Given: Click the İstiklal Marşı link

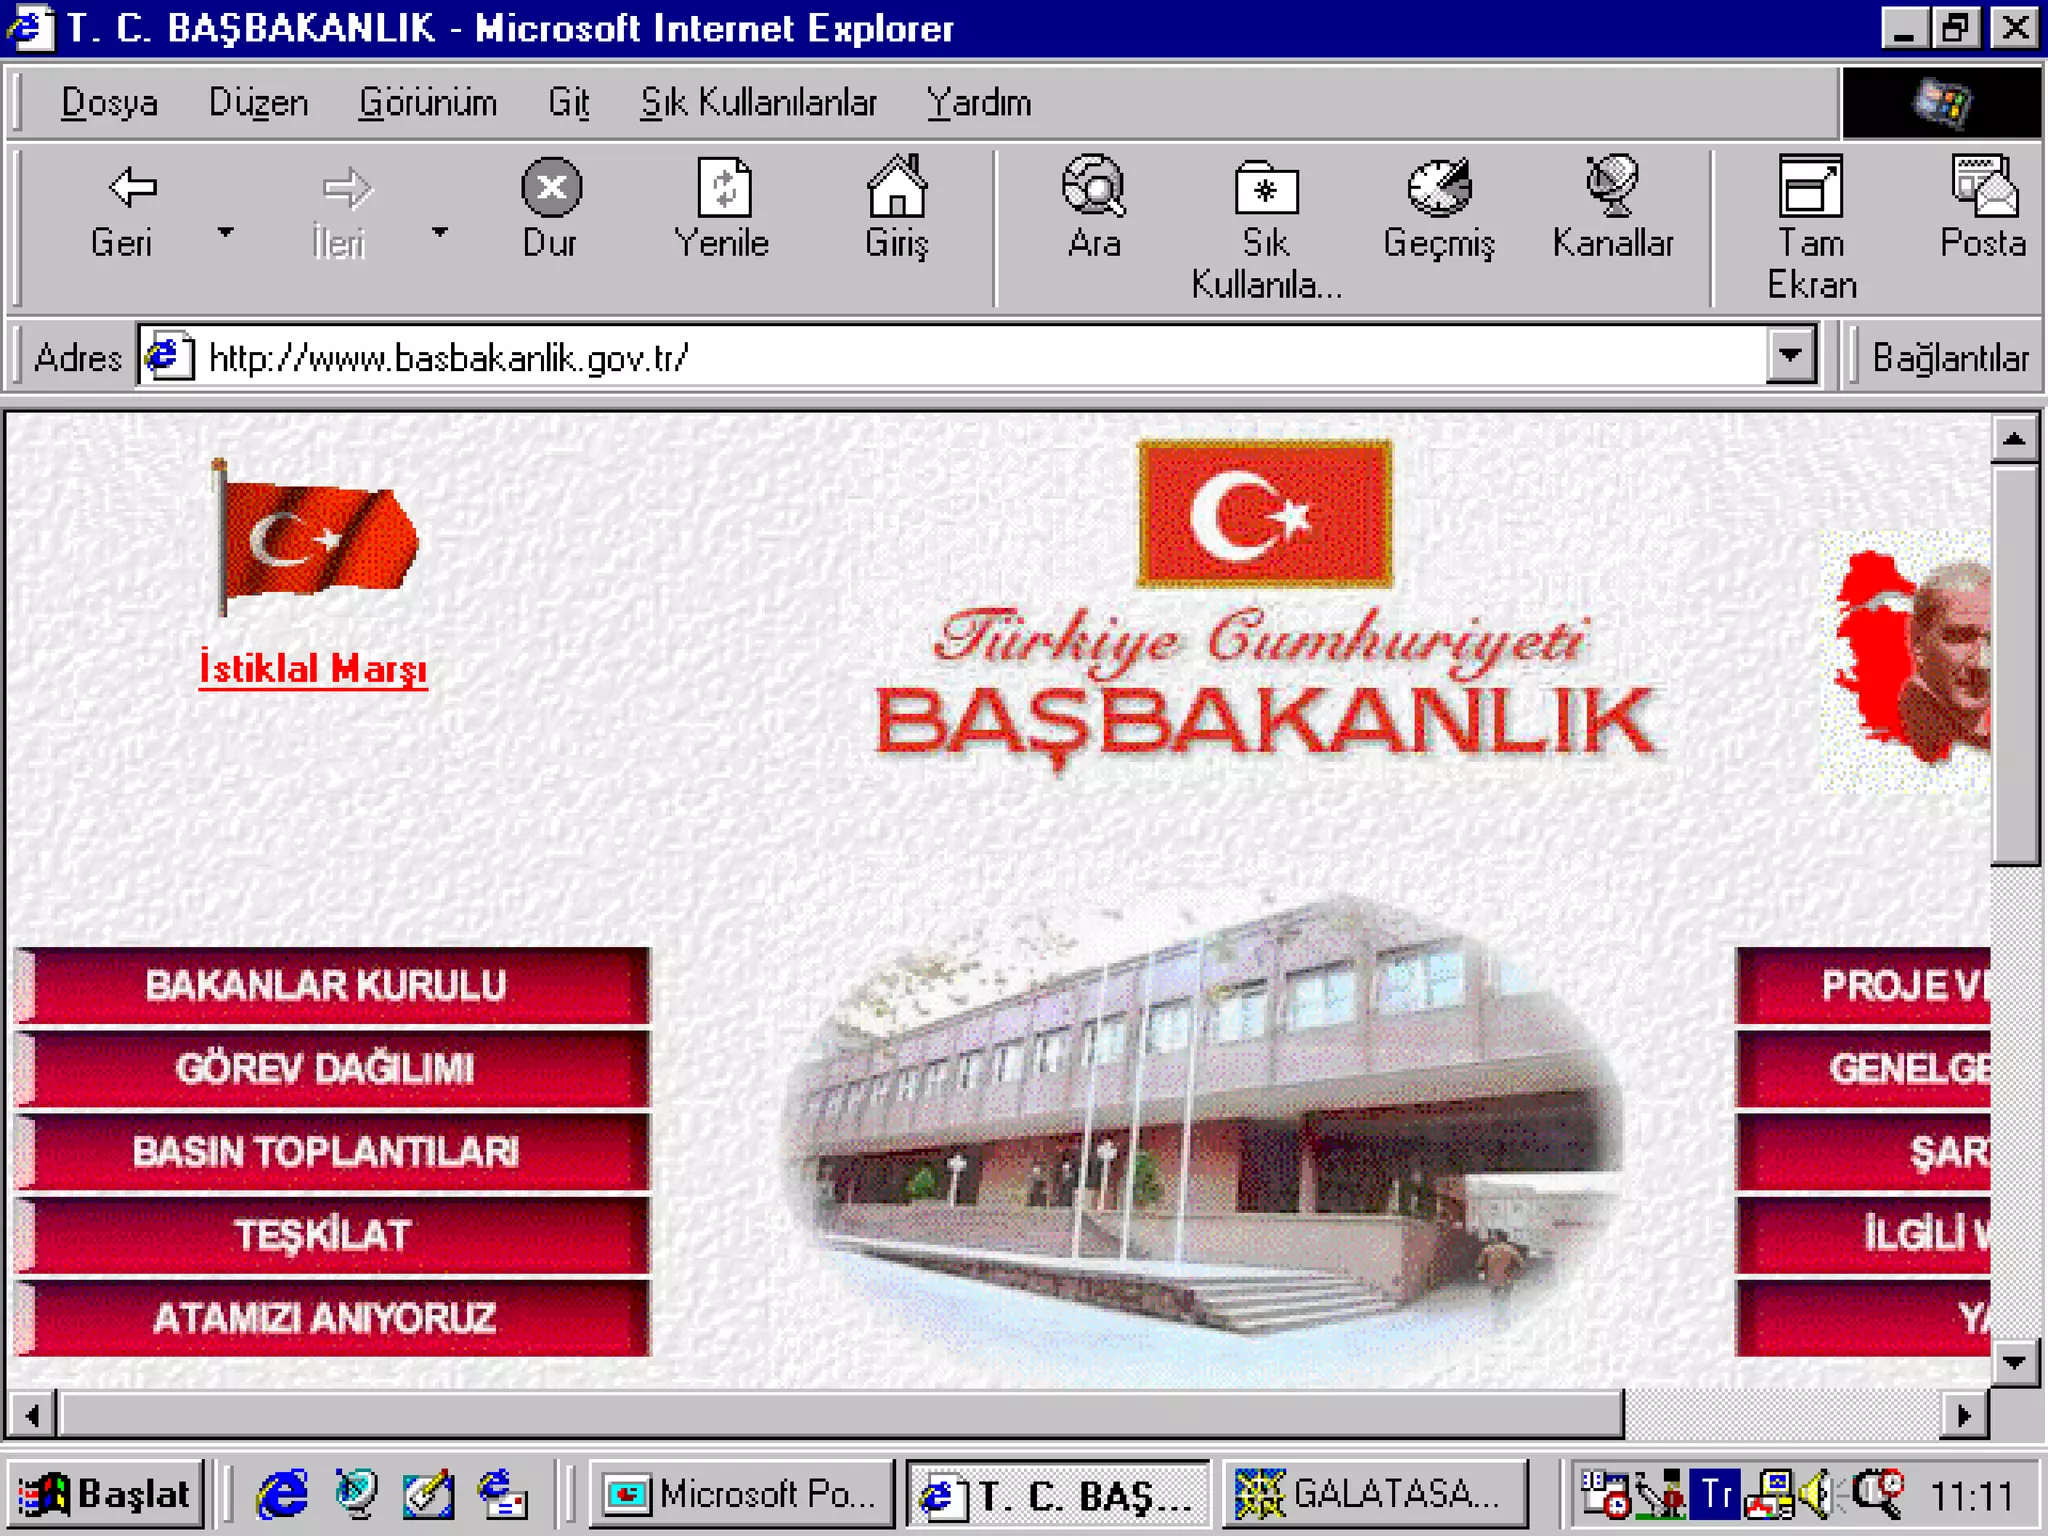Looking at the screenshot, I should click(x=313, y=668).
